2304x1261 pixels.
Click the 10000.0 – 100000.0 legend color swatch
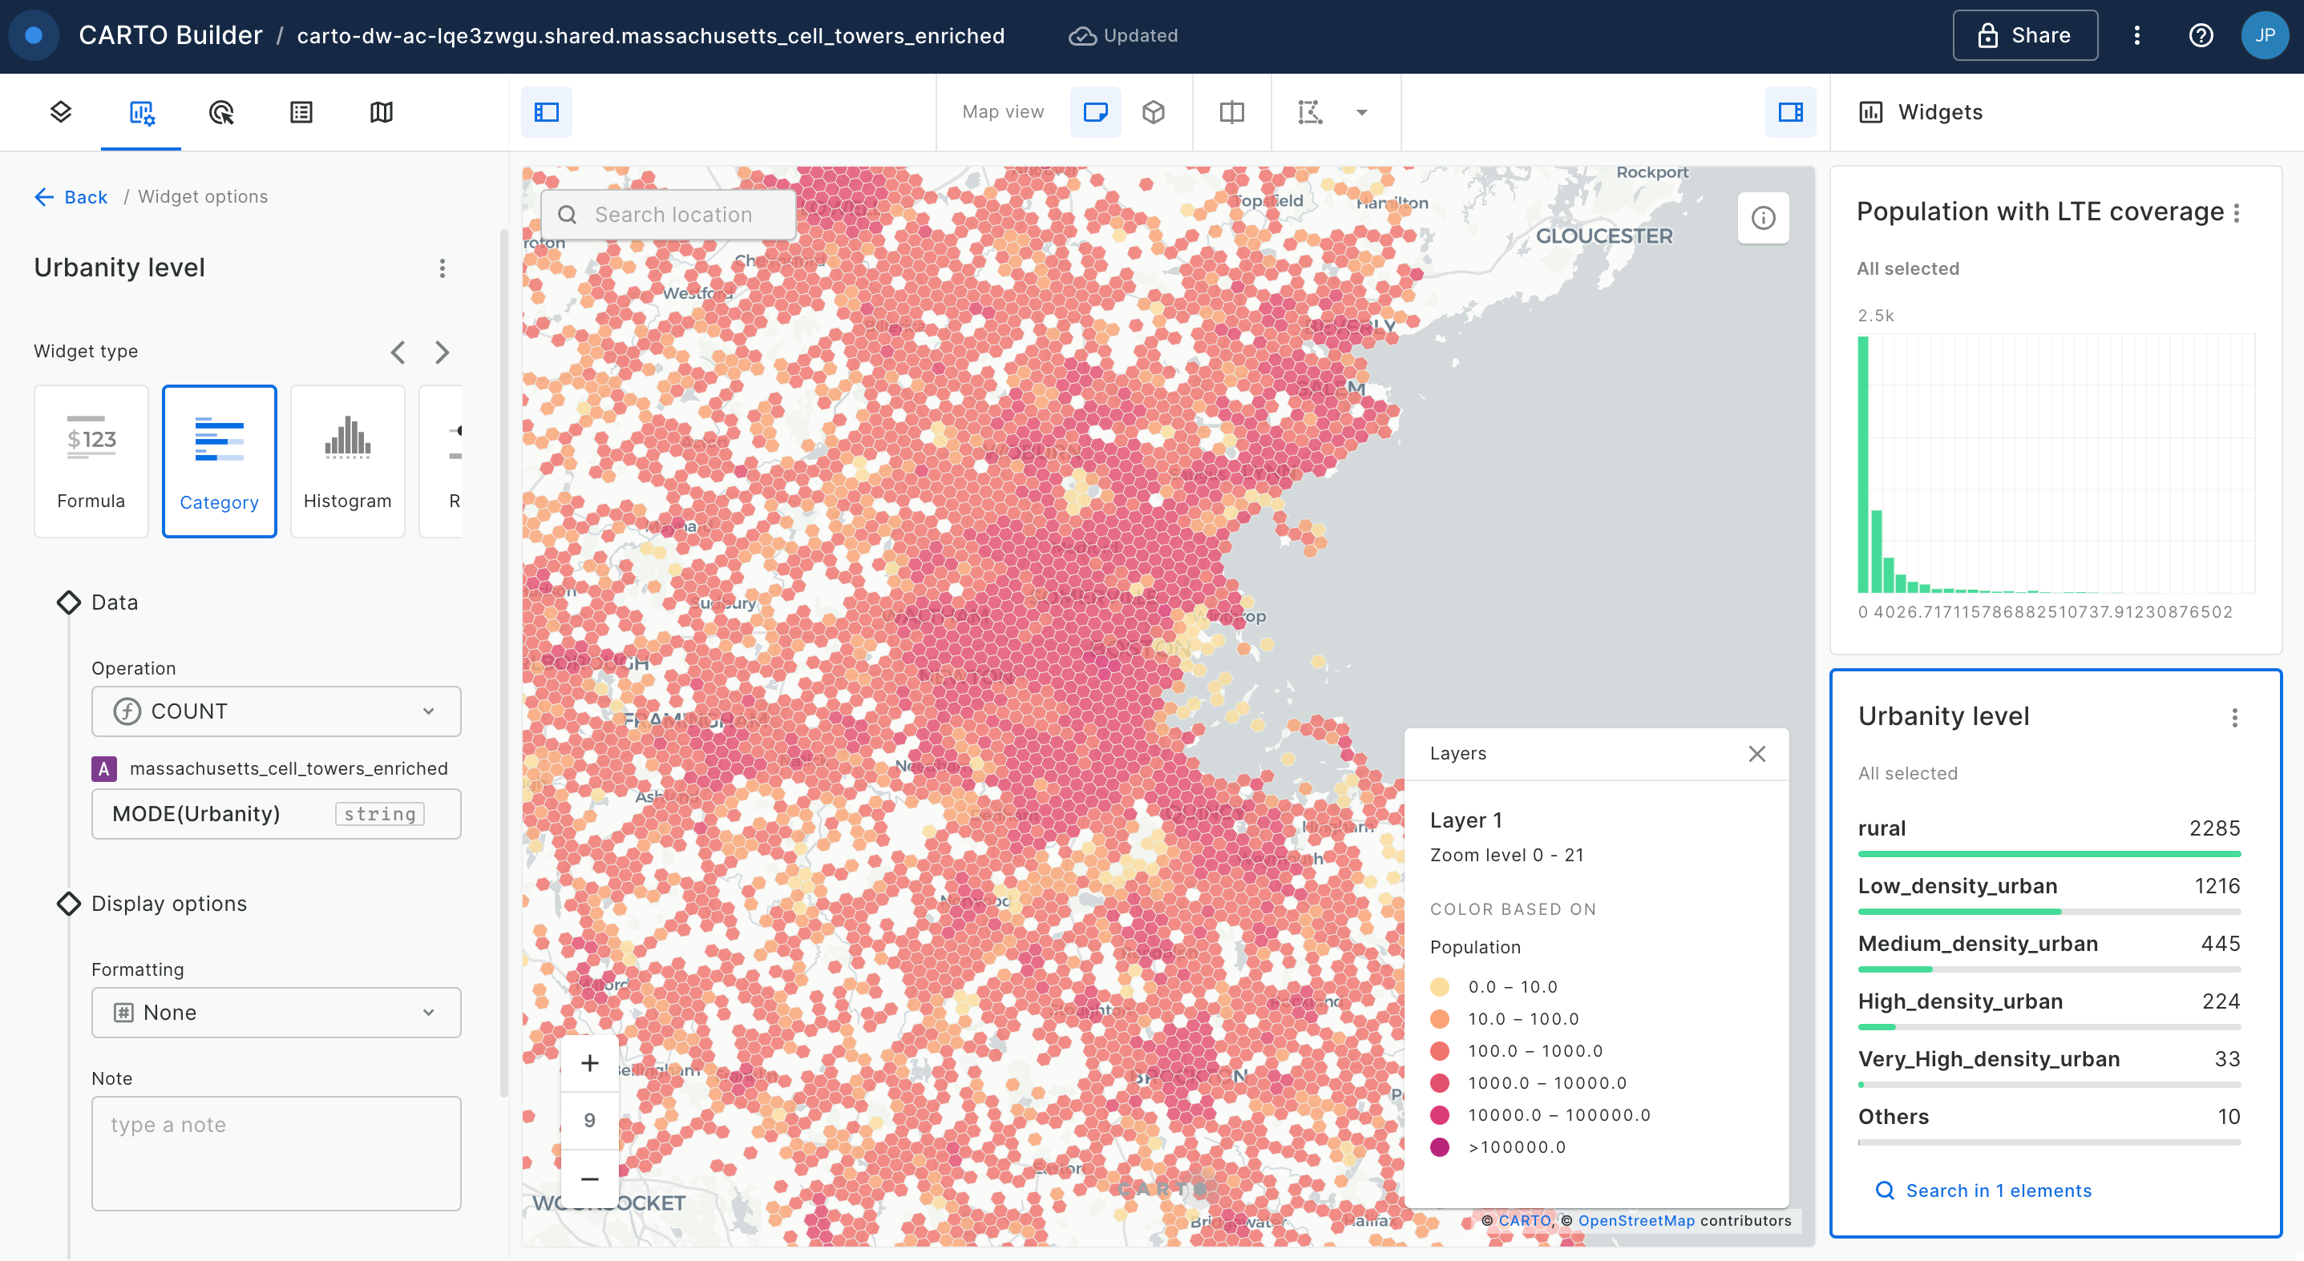1440,1115
